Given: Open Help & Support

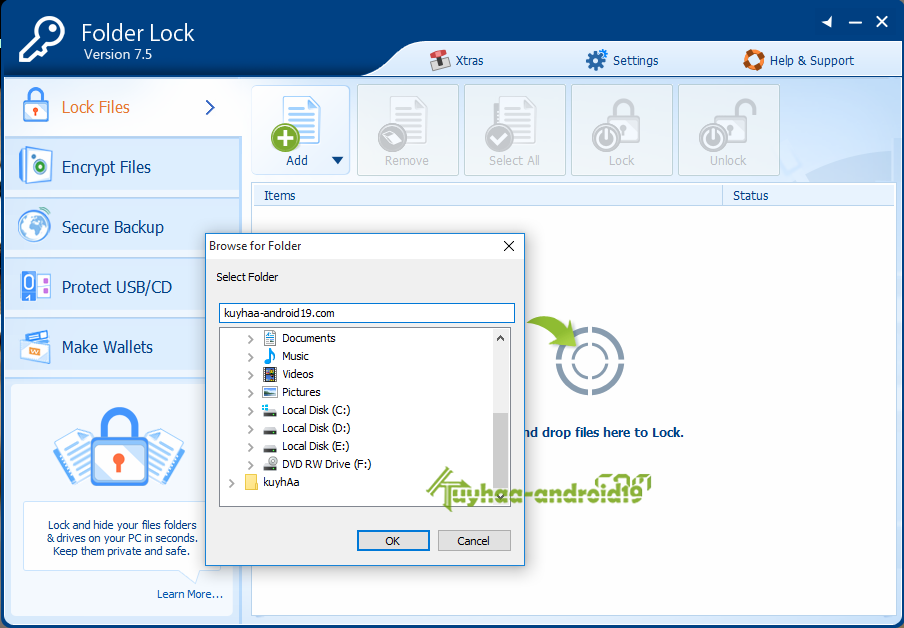Looking at the screenshot, I should pos(798,61).
